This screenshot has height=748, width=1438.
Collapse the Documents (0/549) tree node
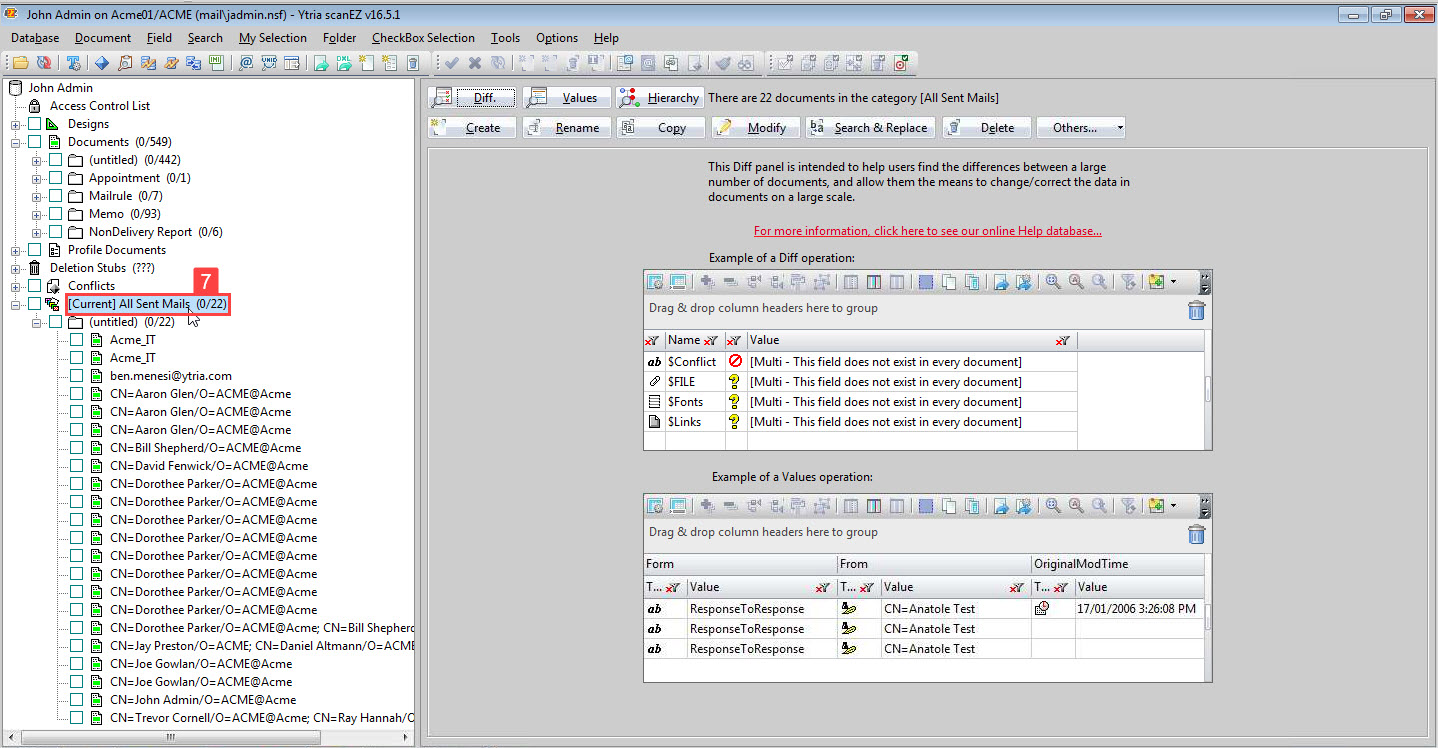click(16, 142)
